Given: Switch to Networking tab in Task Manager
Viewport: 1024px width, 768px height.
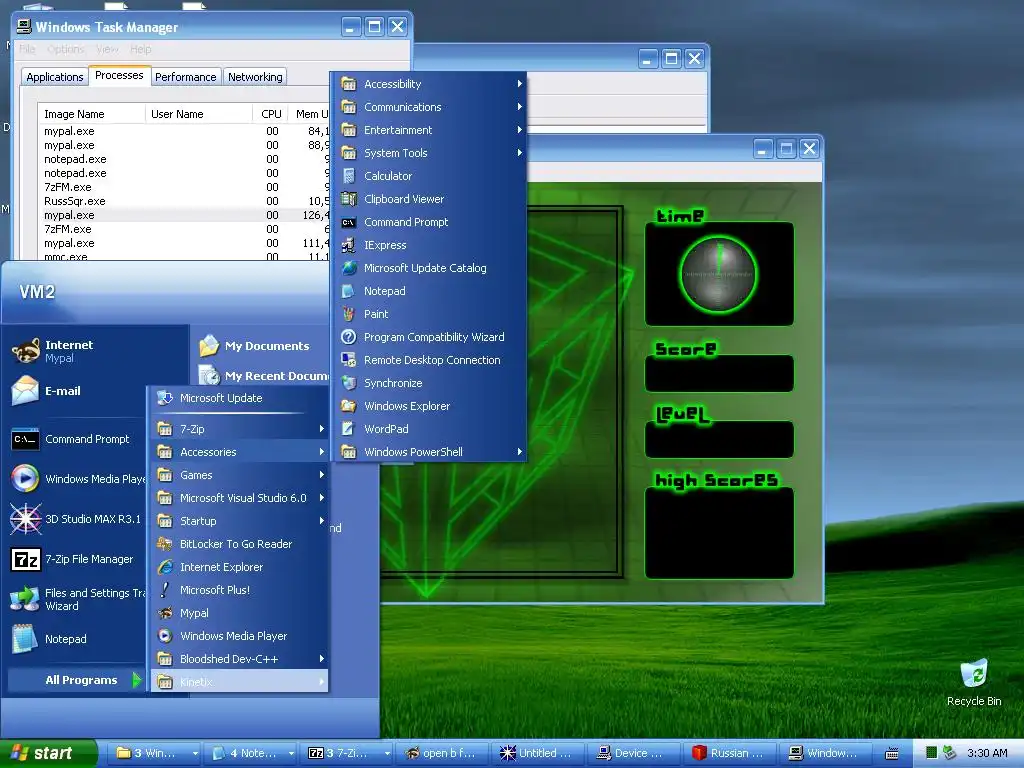Looking at the screenshot, I should (x=255, y=77).
